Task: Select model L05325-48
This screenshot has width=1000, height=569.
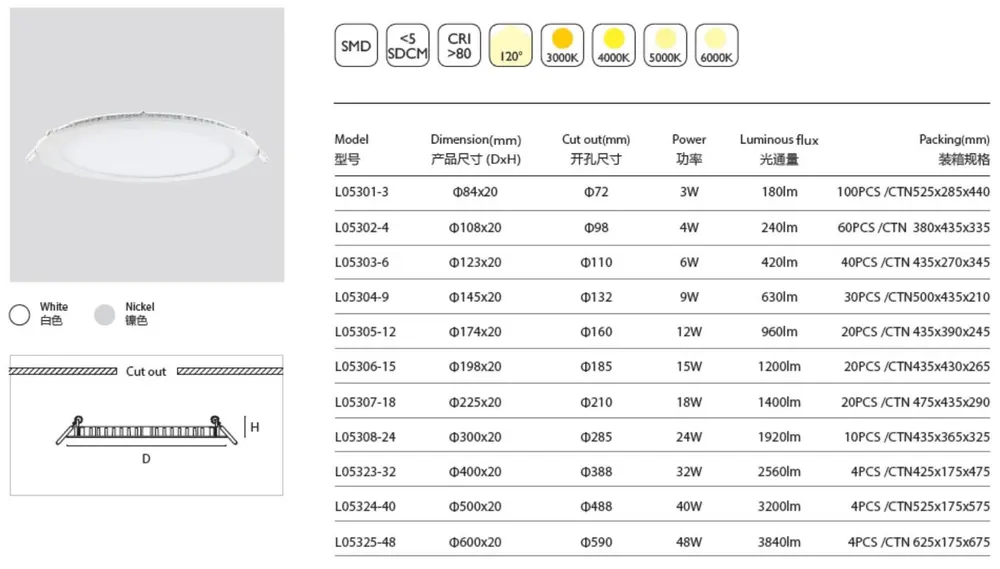Action: pos(365,542)
